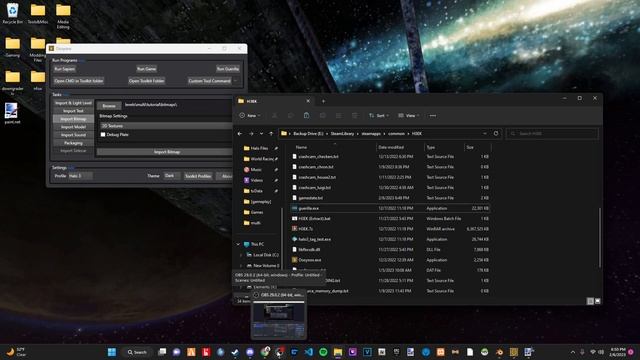Viewport: 640px width, 360px height.
Task: Click common in the breadcrumb path
Action: (x=396, y=133)
